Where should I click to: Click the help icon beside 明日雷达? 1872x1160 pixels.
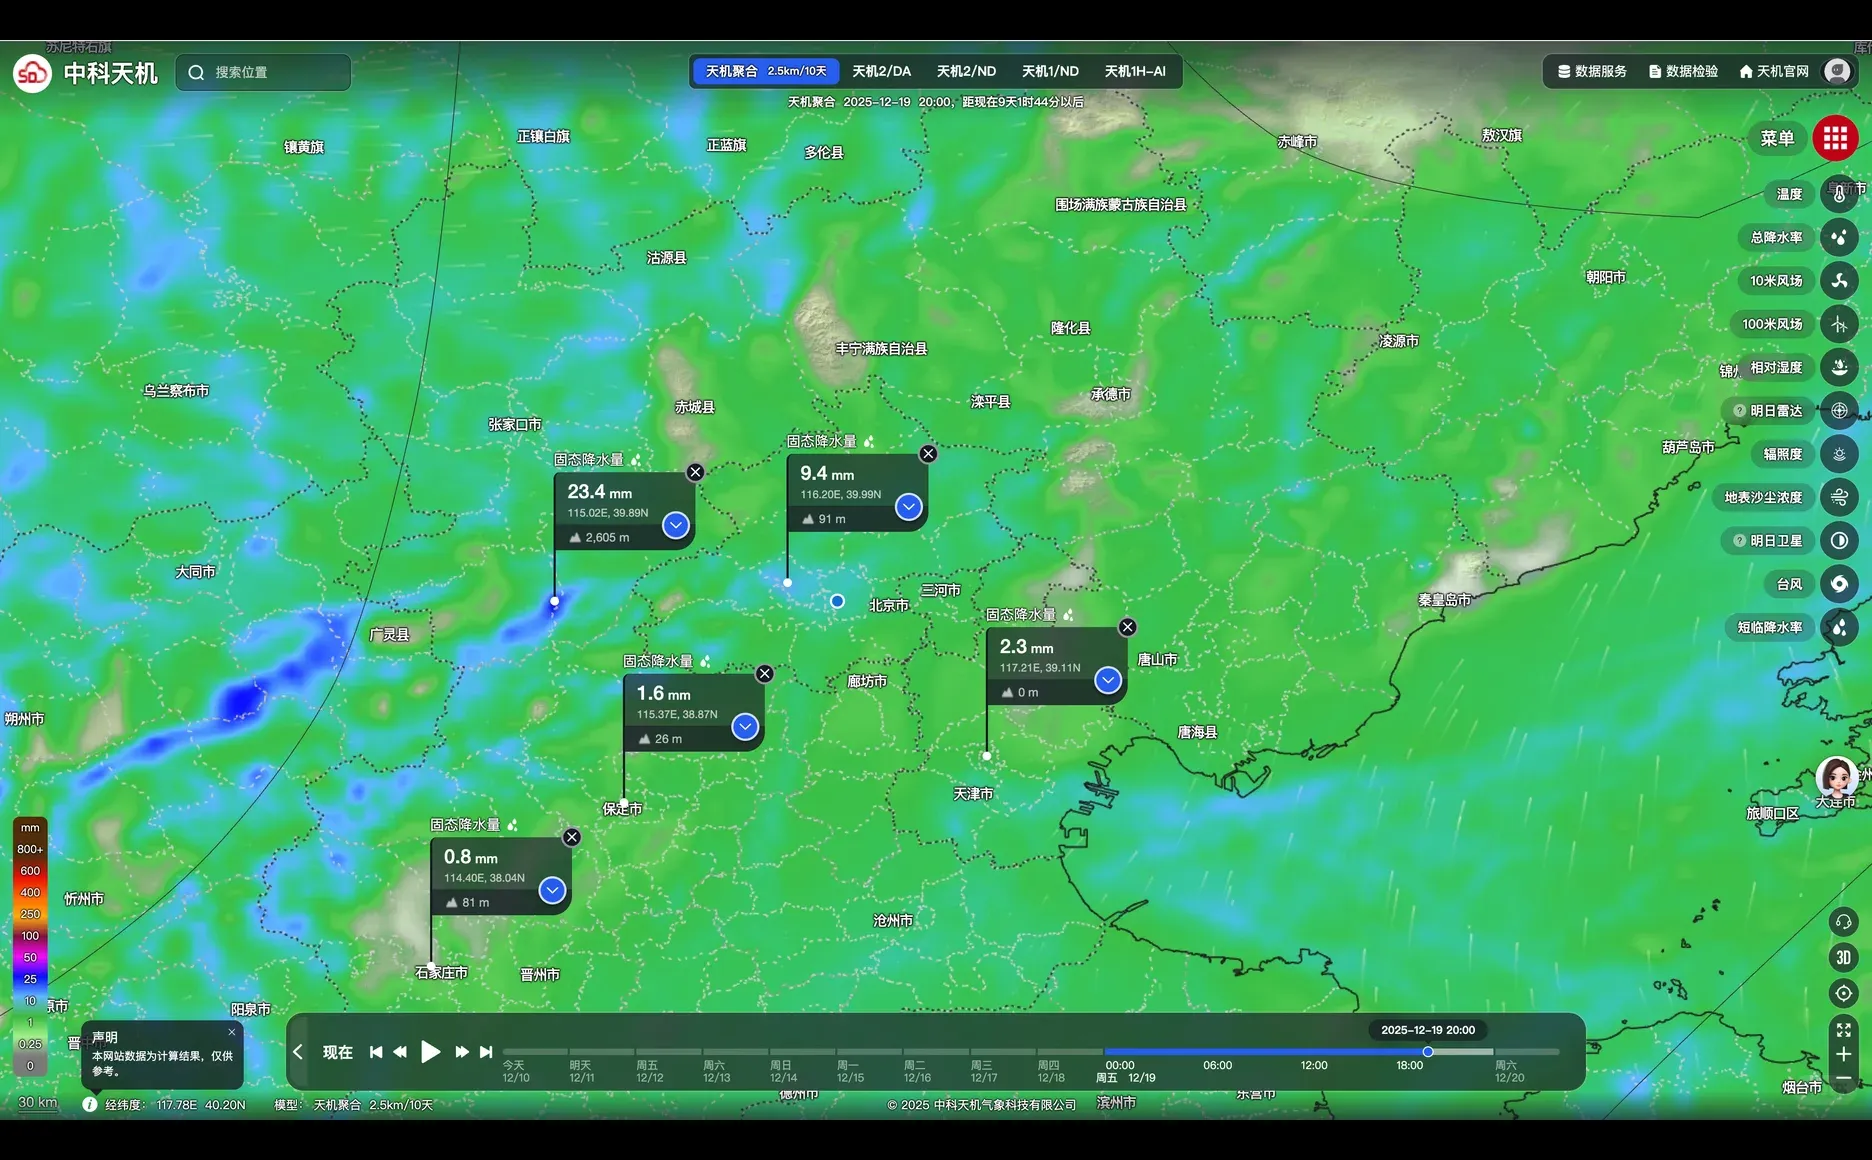(1740, 411)
